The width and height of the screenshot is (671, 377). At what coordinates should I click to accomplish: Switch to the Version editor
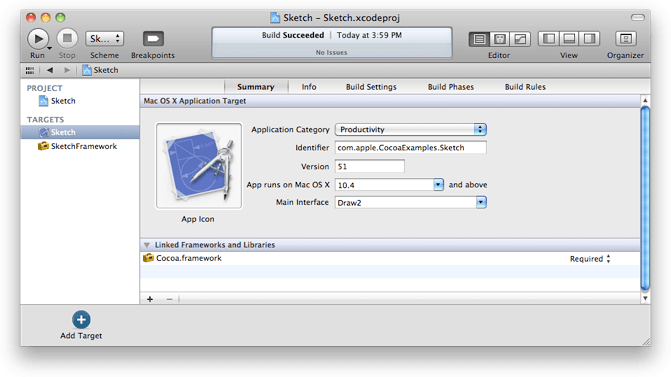tap(520, 39)
